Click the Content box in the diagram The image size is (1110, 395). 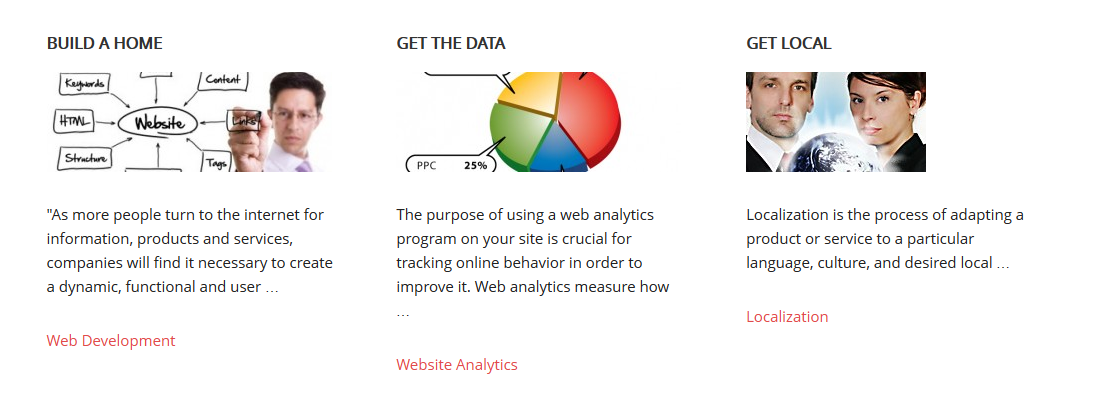pos(223,80)
